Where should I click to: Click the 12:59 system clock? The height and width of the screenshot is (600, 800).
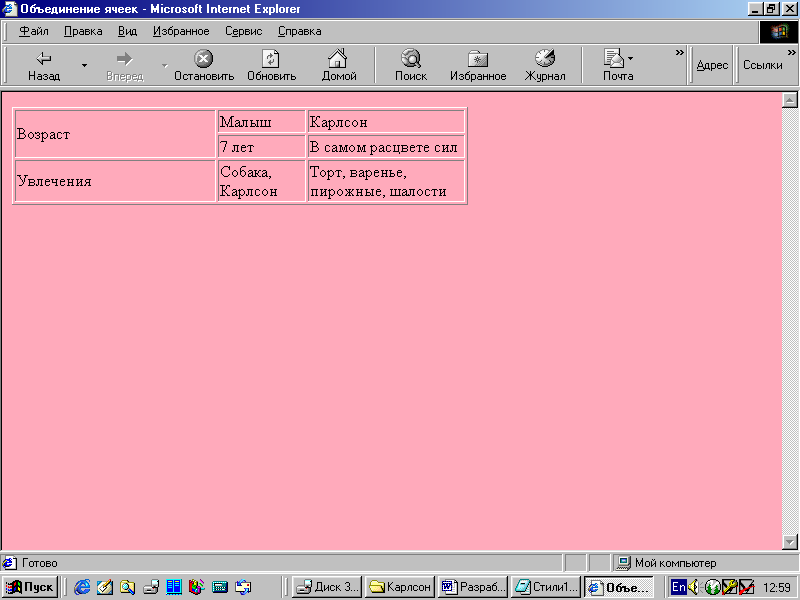777,588
